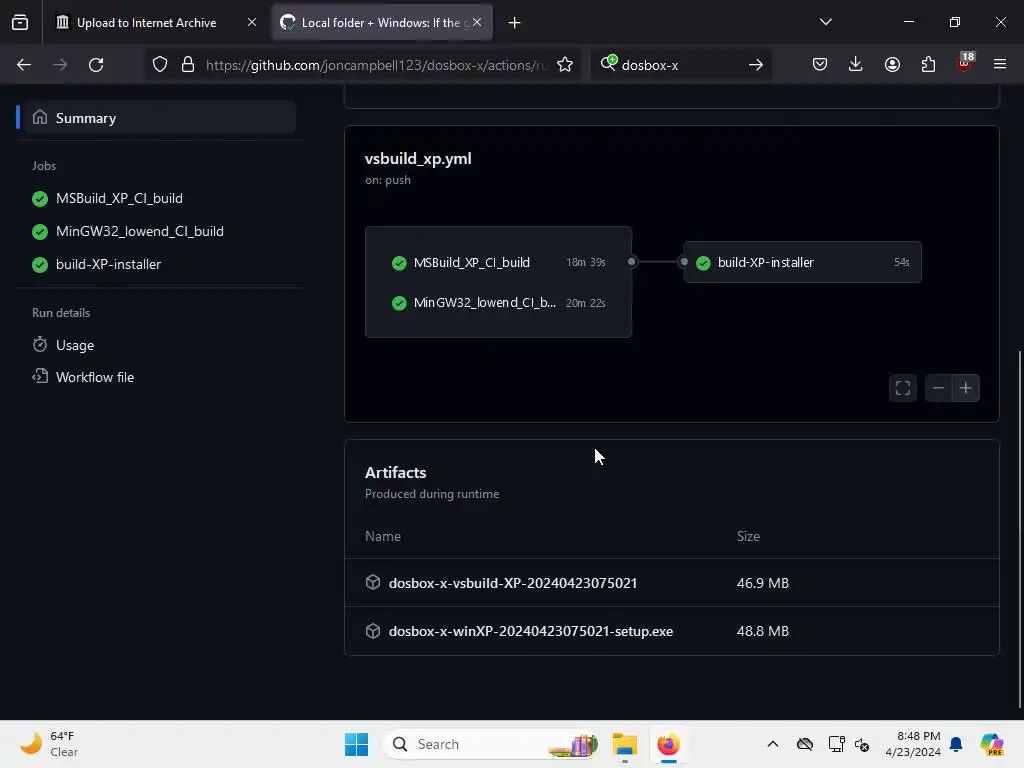Screen dimensions: 1024x768
Task: Open the Workflow file link
Action: point(95,377)
